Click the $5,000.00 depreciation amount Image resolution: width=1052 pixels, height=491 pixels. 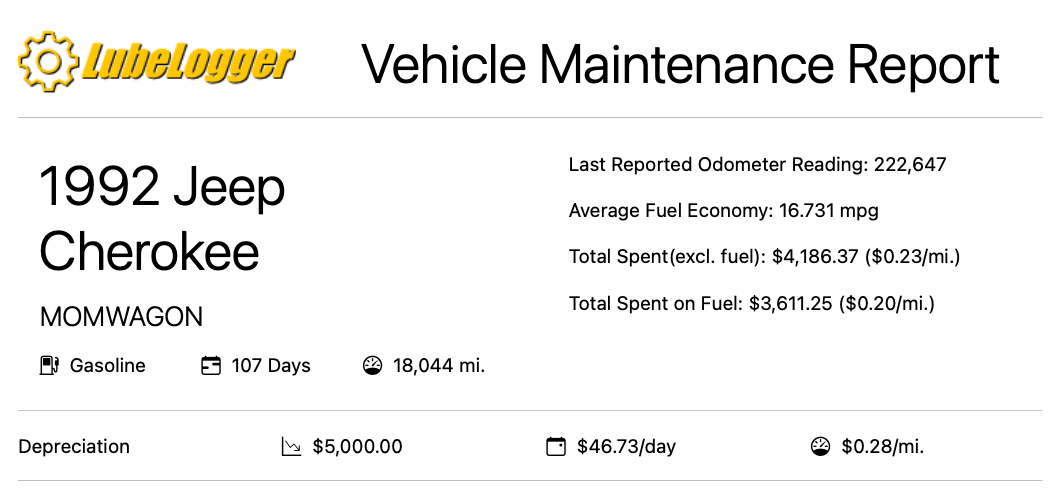click(357, 447)
